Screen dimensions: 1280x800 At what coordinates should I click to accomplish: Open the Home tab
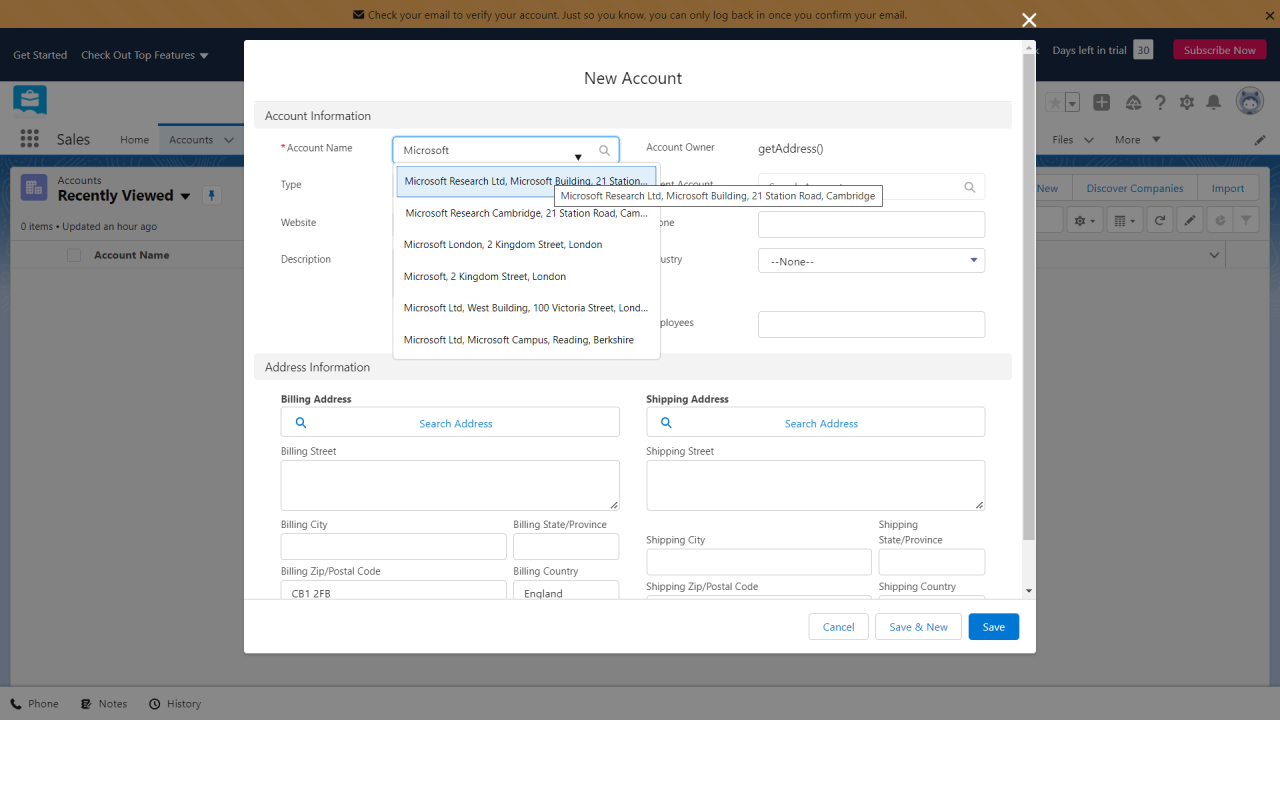pos(134,140)
